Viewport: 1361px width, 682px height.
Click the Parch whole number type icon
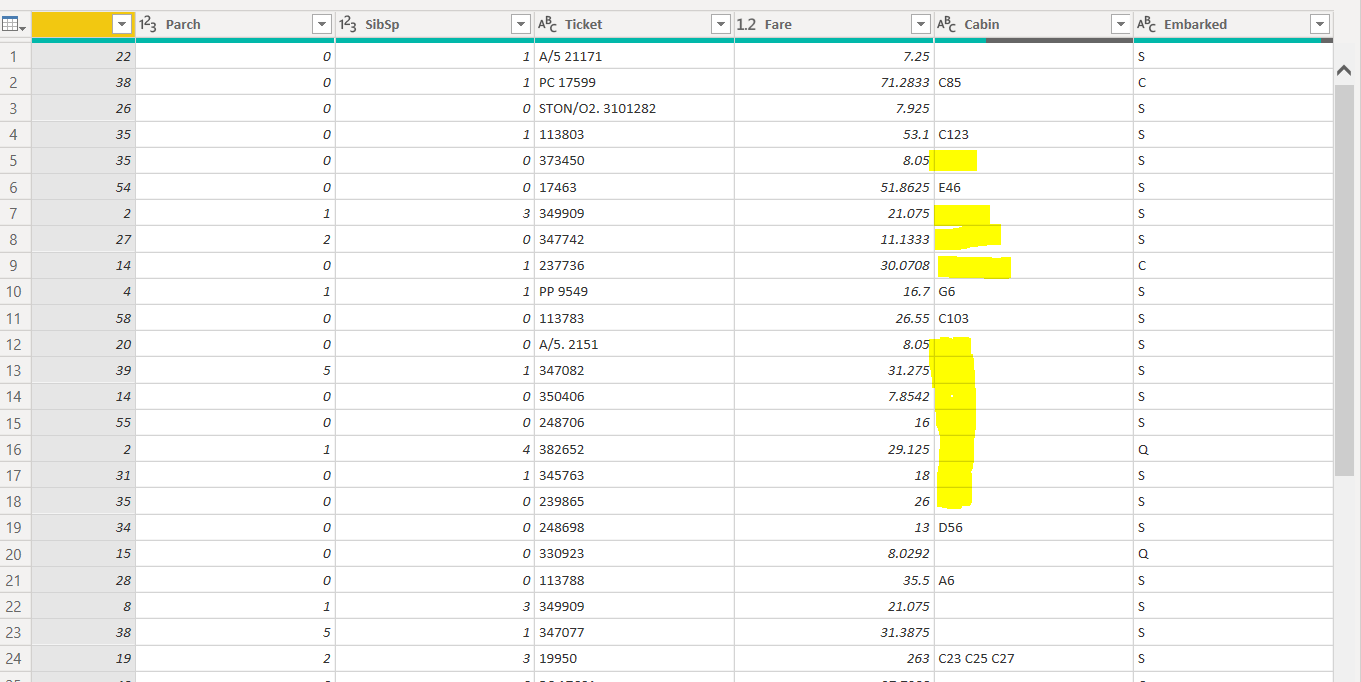[x=147, y=24]
